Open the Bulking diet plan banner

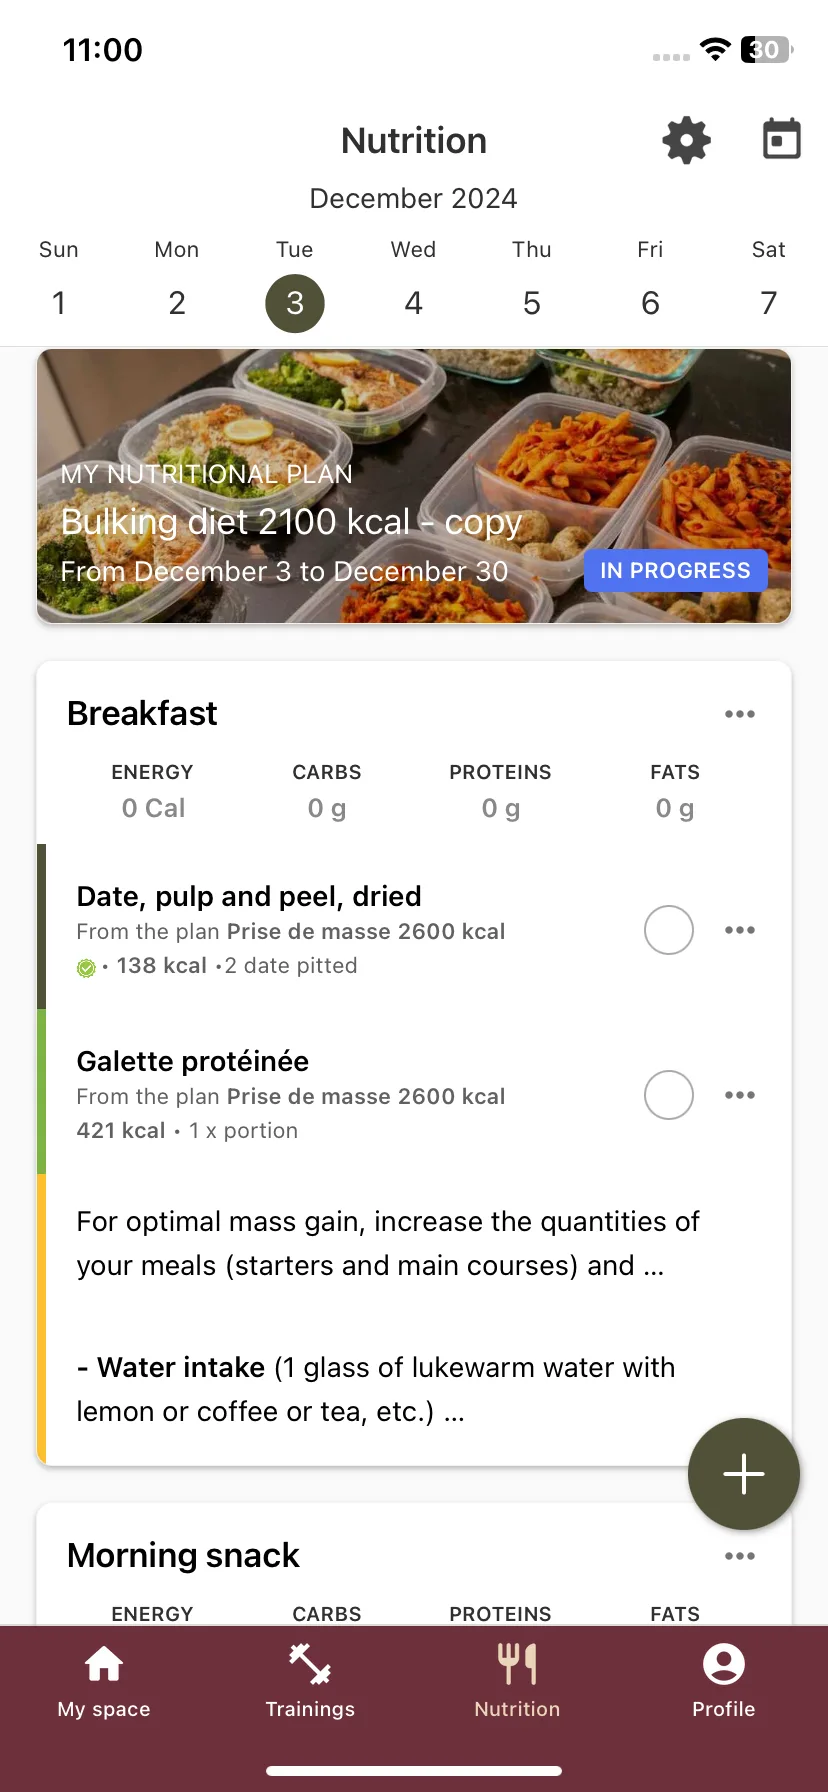tap(414, 486)
